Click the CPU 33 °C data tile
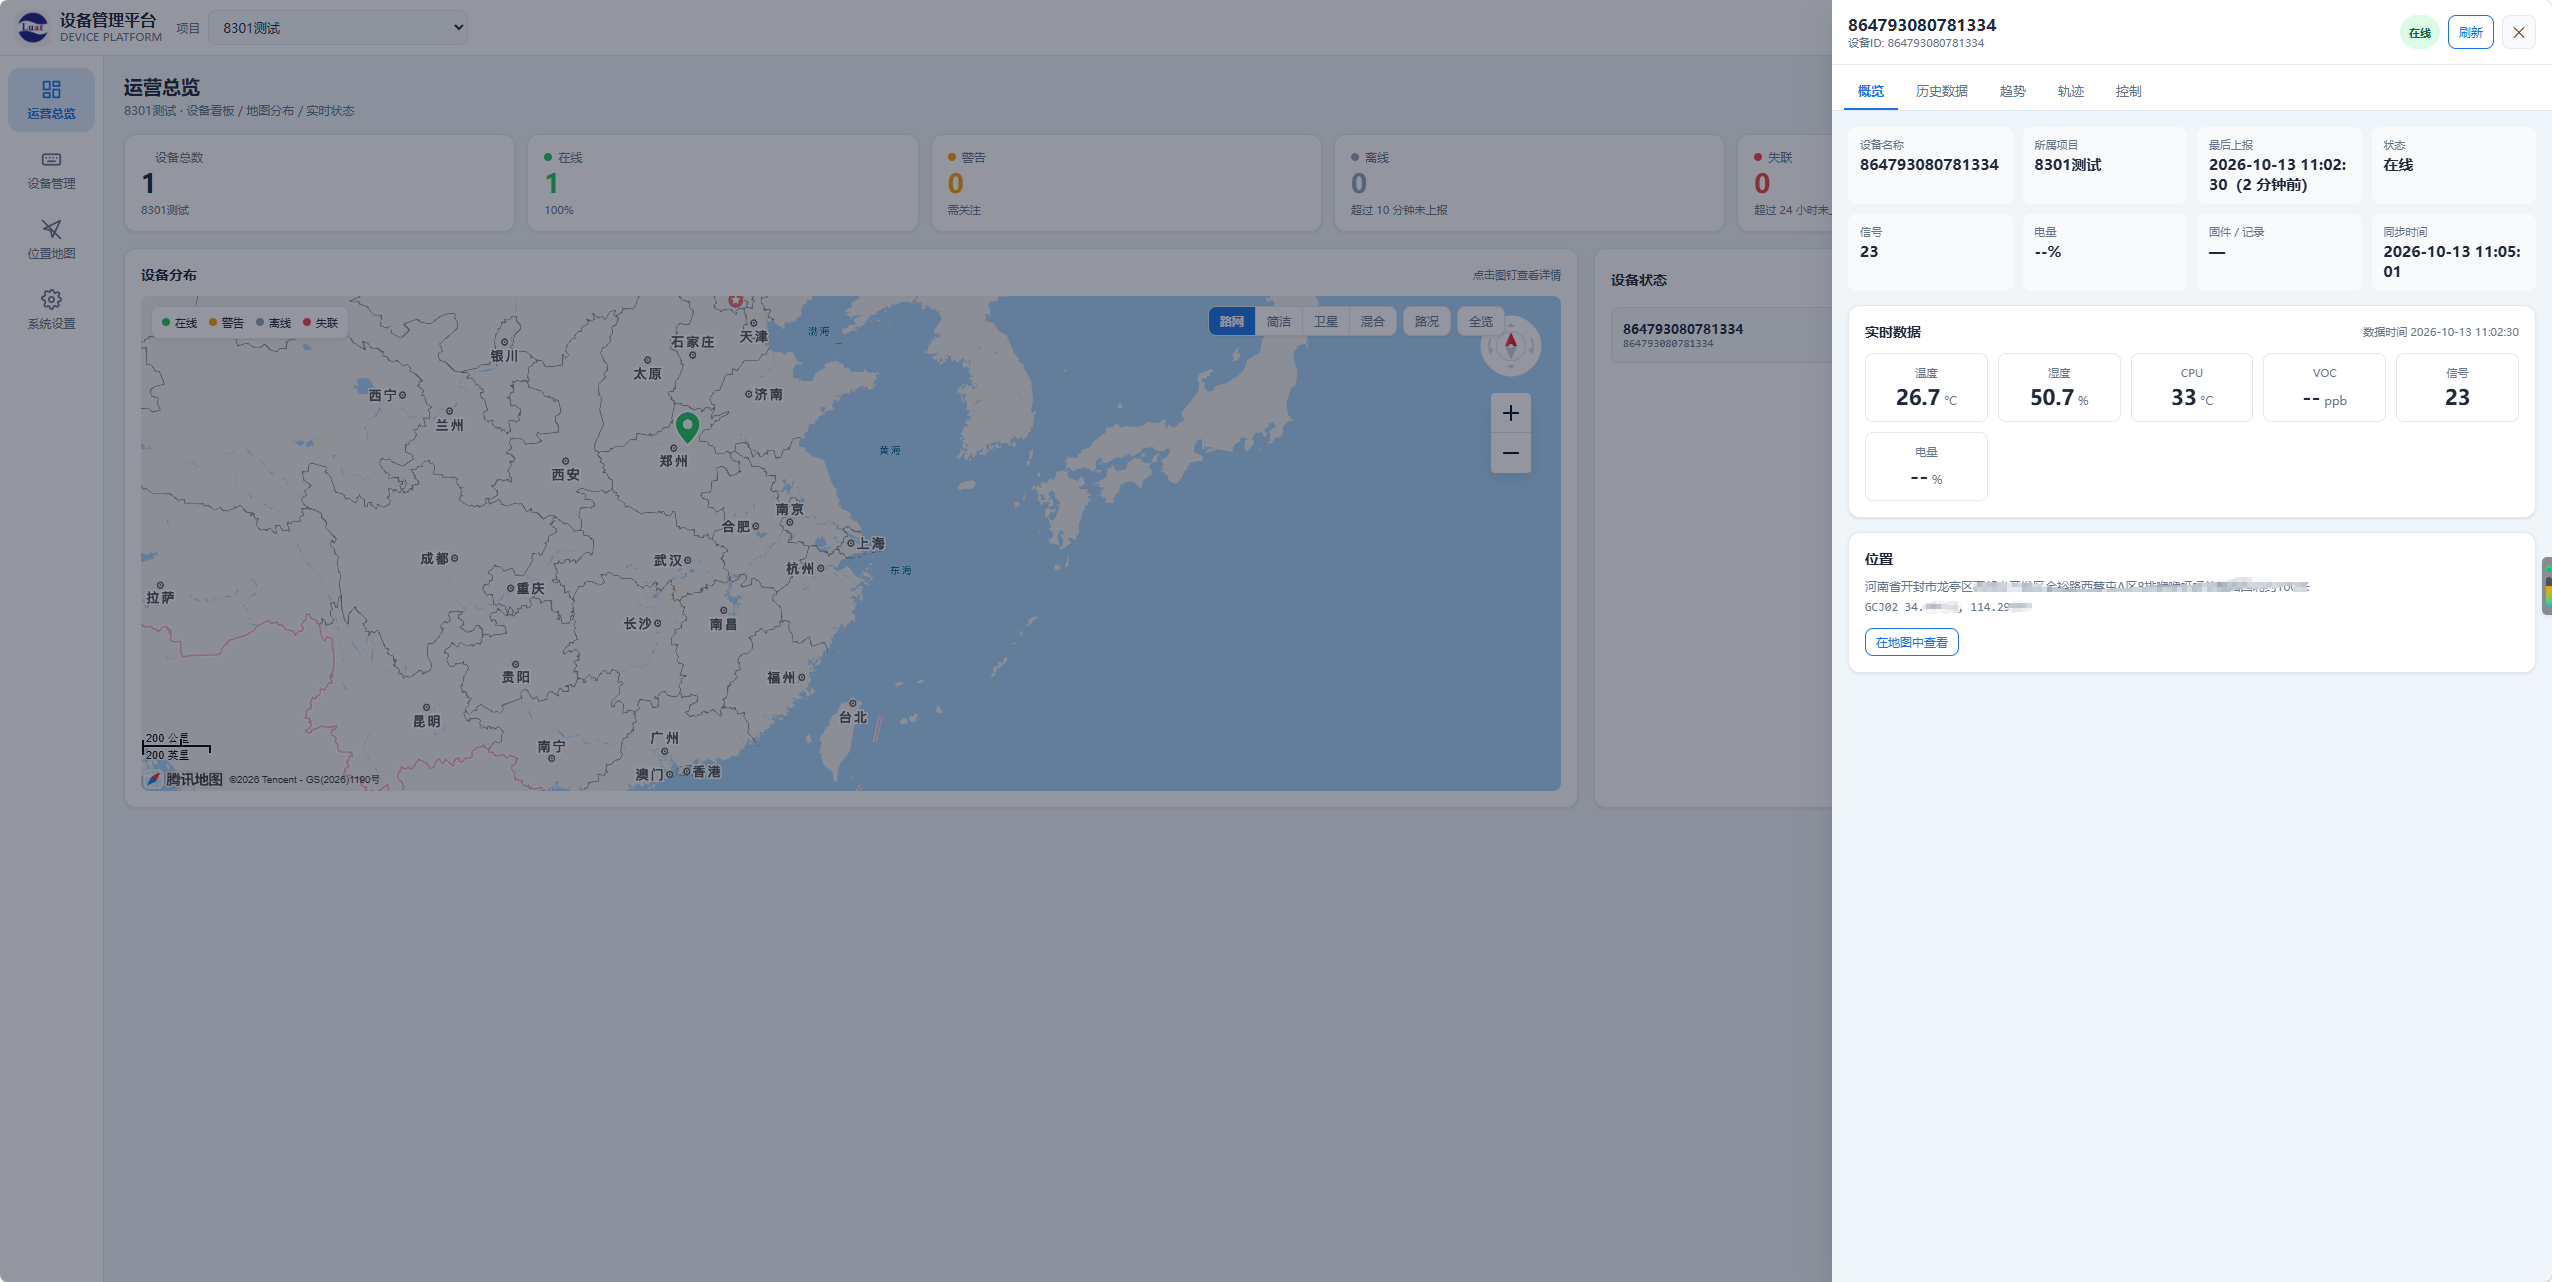This screenshot has height=1282, width=2552. point(2191,387)
